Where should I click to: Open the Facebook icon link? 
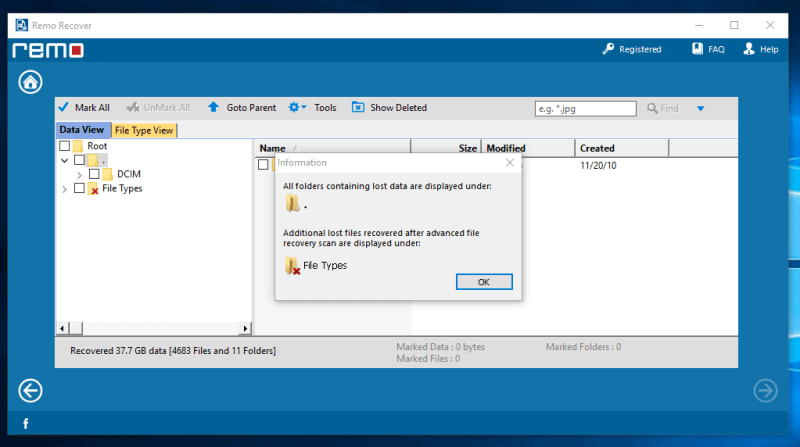[26, 424]
